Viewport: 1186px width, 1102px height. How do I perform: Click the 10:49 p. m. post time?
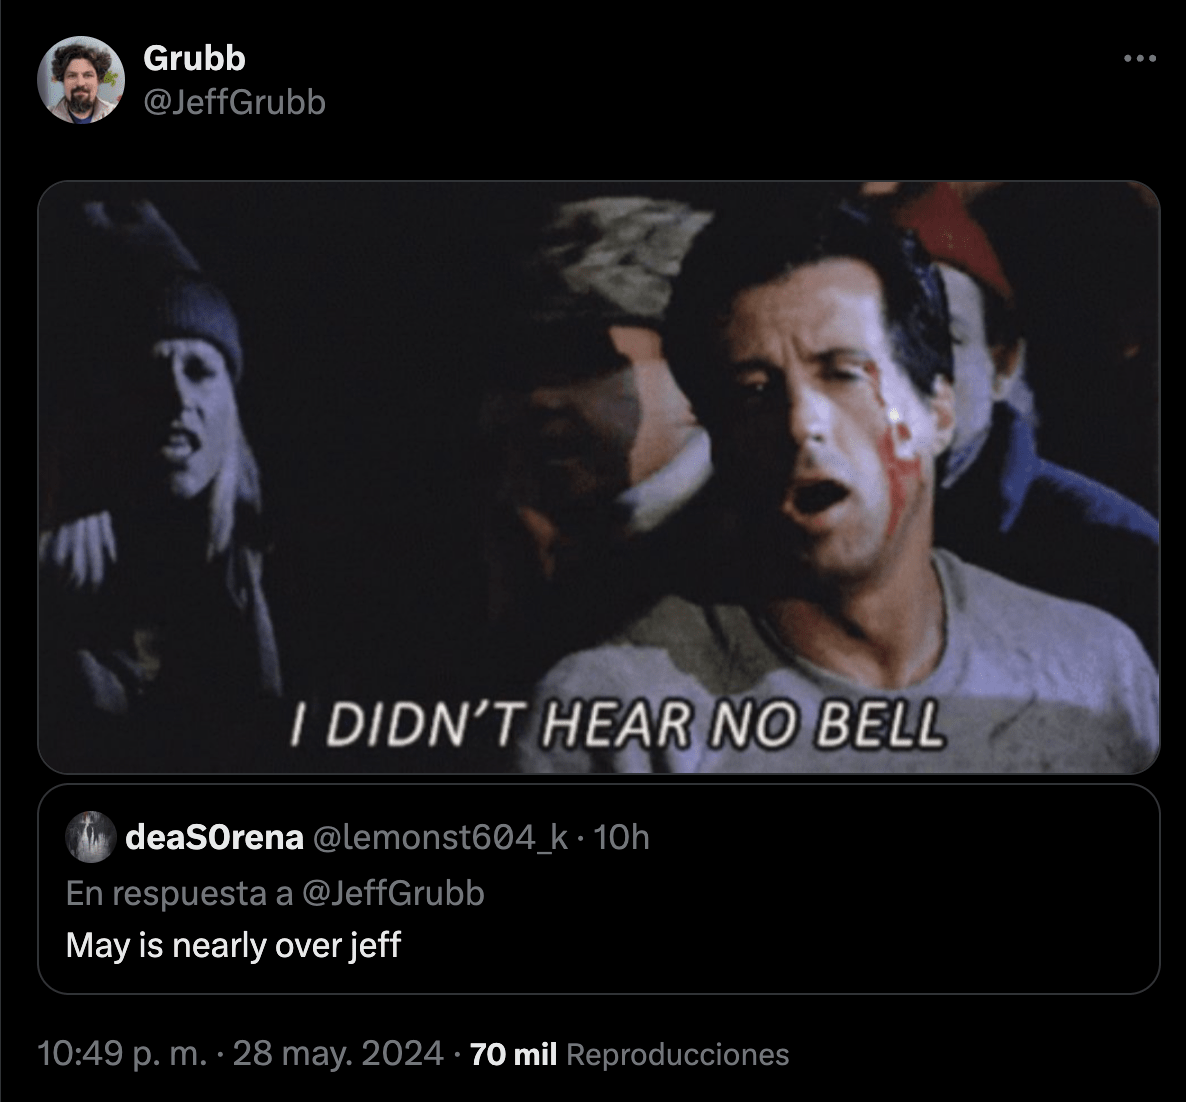click(x=122, y=1054)
